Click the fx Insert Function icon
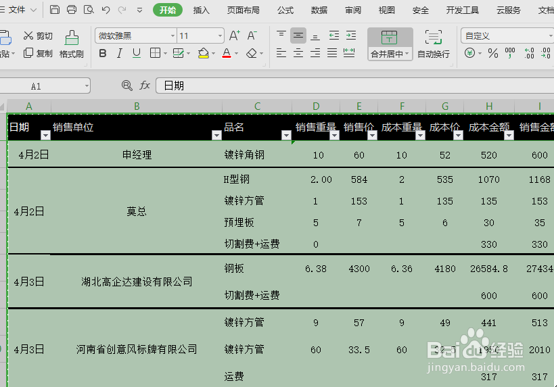Image resolution: width=557 pixels, height=387 pixels. [144, 85]
